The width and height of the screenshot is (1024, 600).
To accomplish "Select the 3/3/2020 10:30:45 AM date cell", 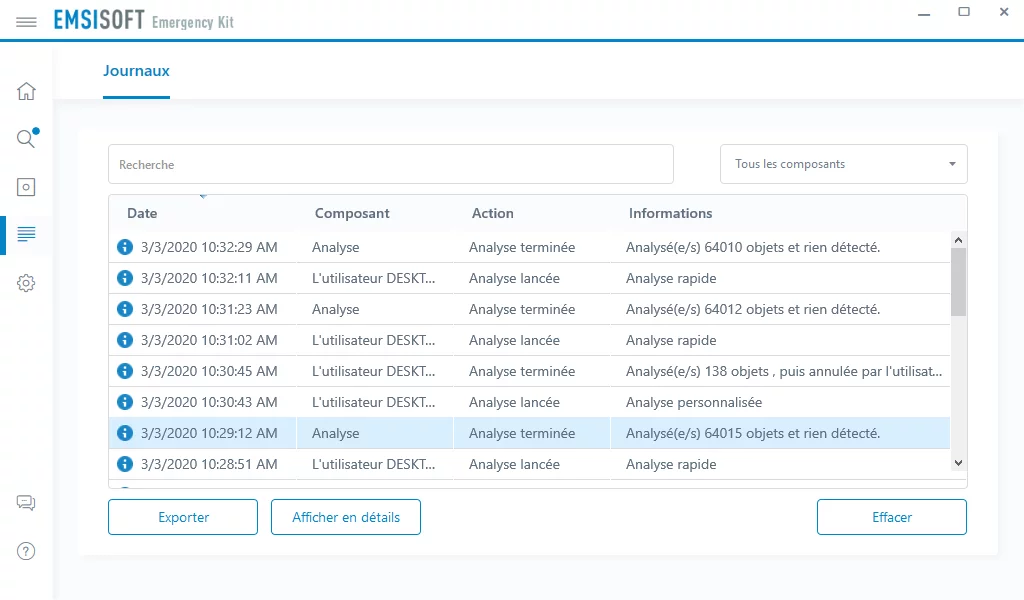I will [x=209, y=371].
